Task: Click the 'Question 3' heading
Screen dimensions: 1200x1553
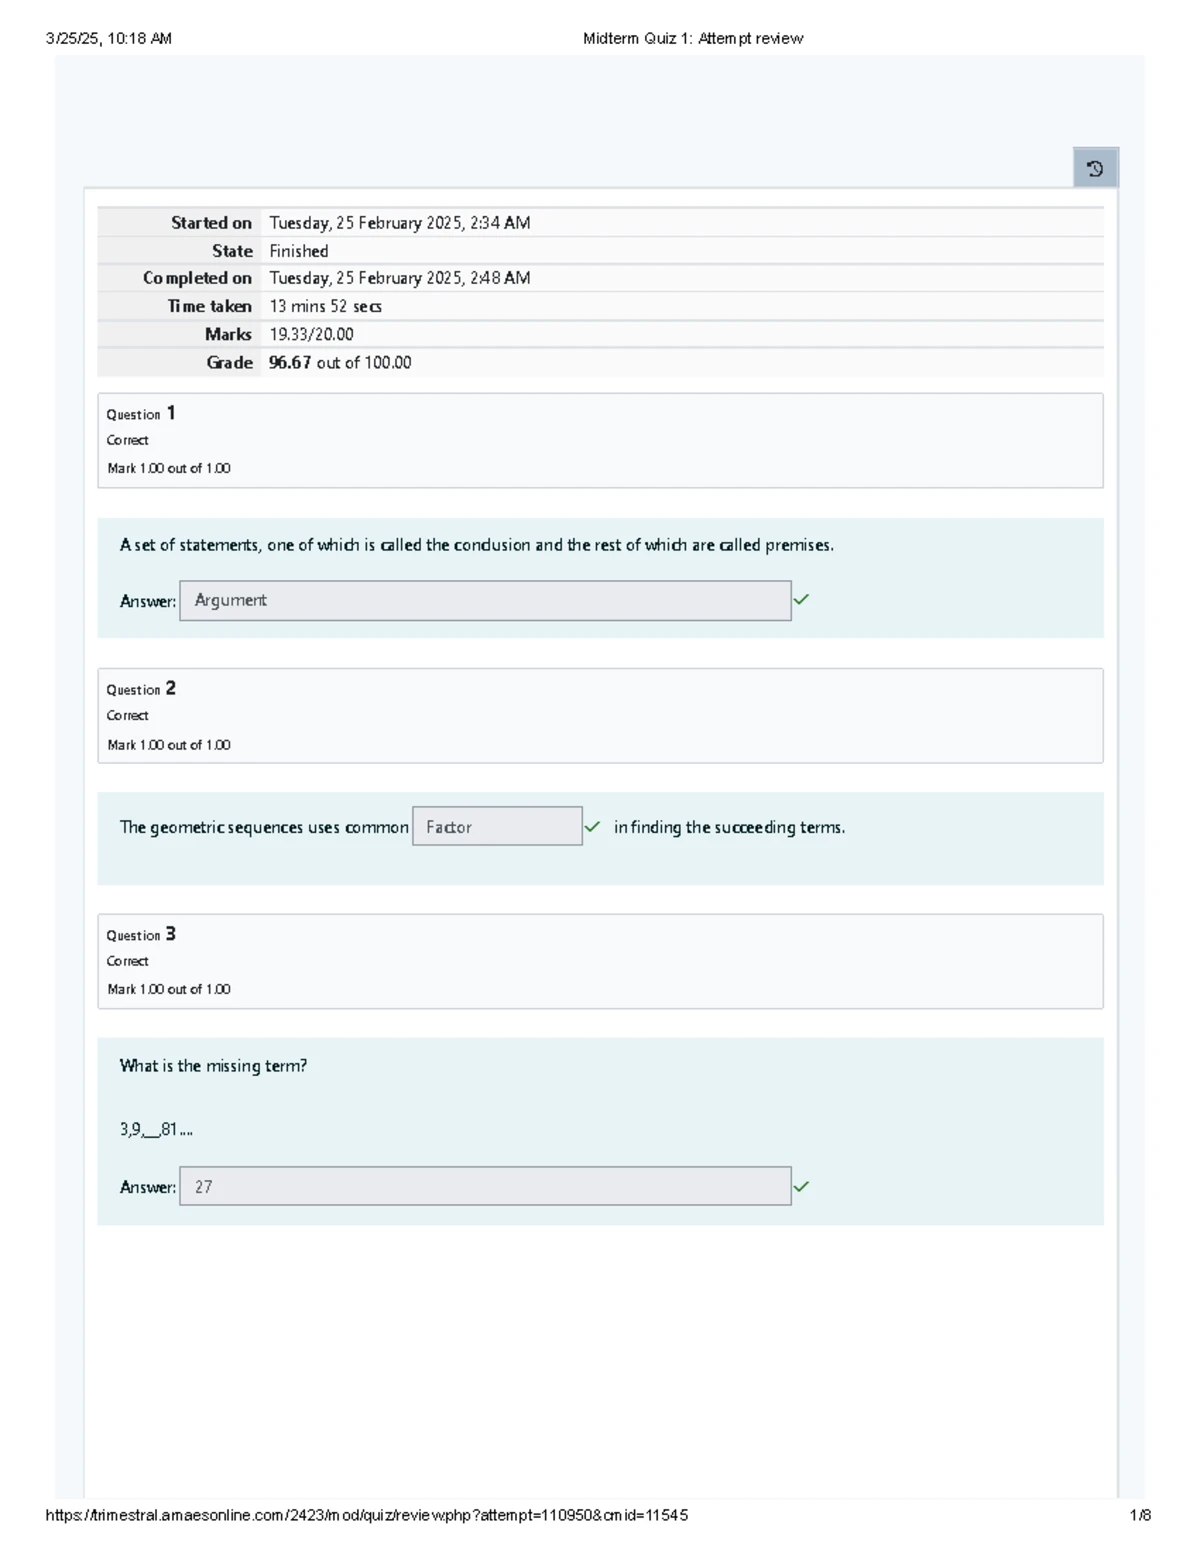Action: click(141, 934)
